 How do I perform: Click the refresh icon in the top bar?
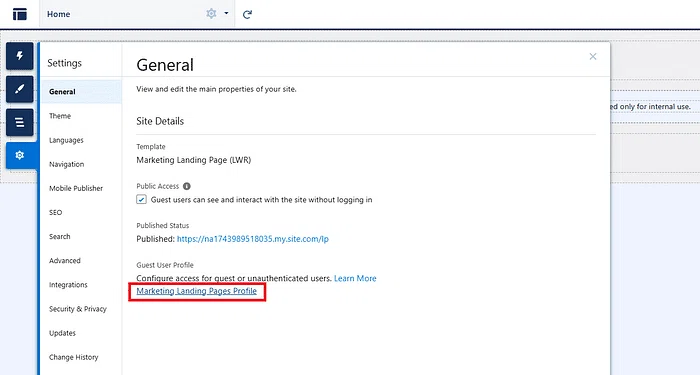coord(247,14)
